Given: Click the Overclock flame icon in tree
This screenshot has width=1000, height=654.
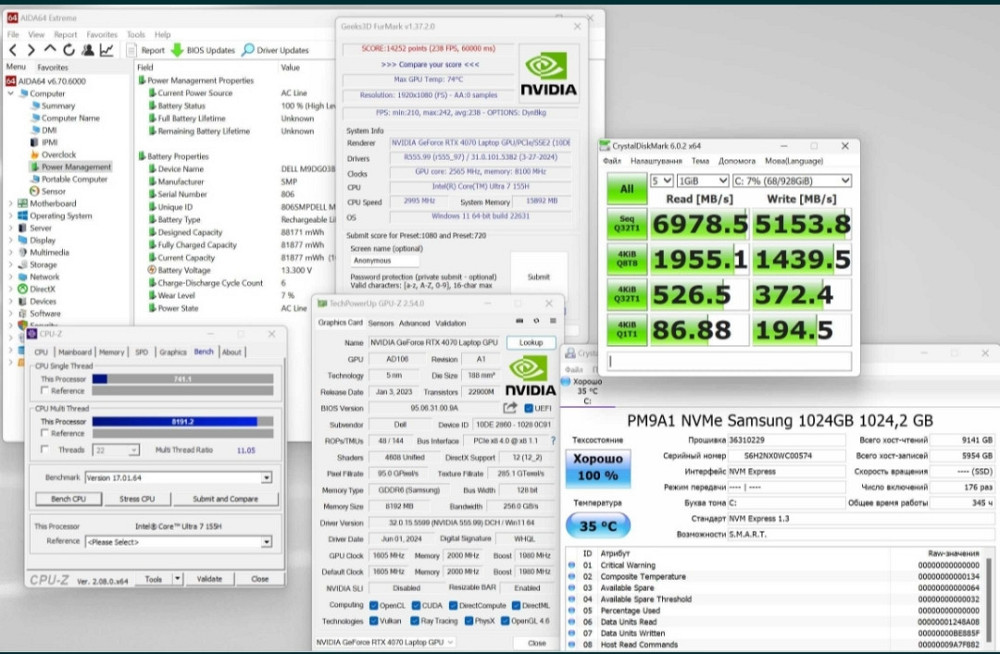Looking at the screenshot, I should coord(33,155).
